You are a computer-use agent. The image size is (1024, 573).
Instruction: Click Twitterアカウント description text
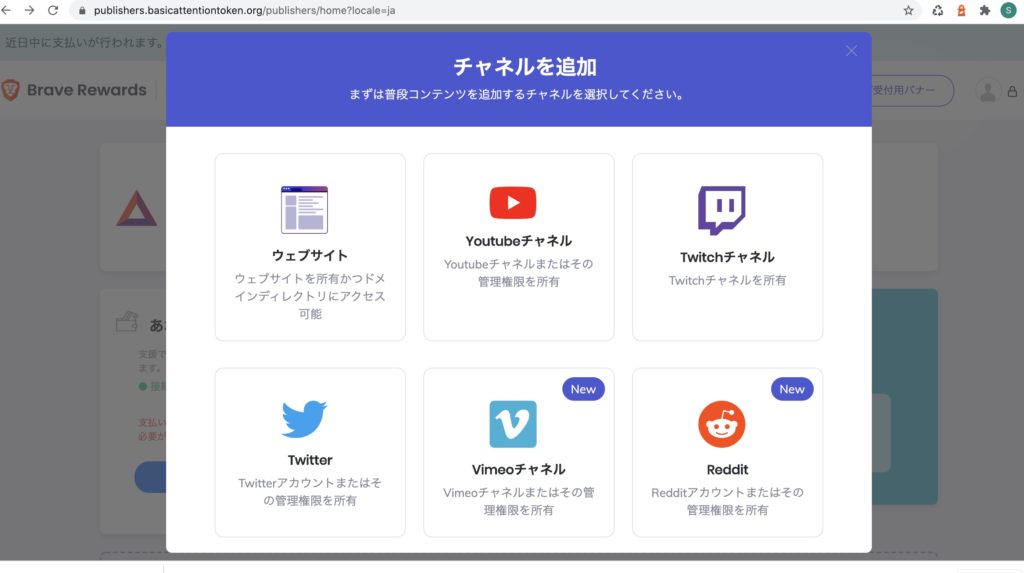(310, 491)
